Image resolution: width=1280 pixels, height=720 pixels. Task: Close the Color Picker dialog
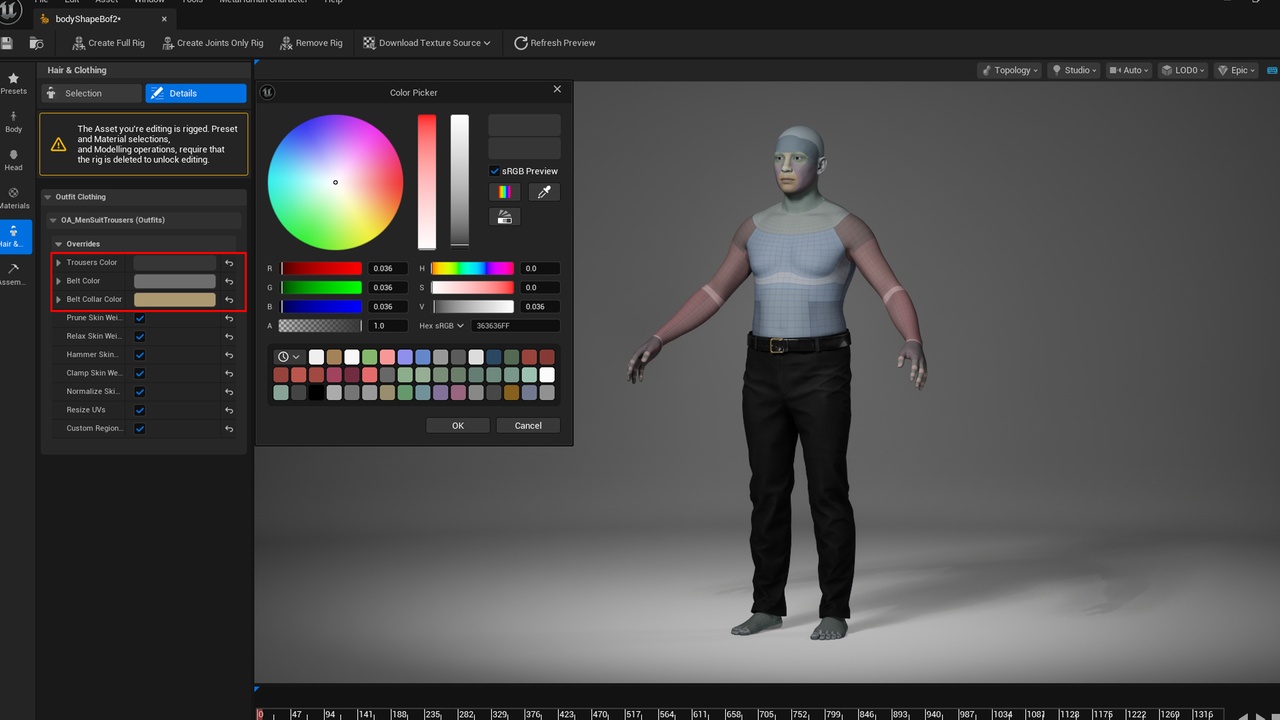pyautogui.click(x=557, y=89)
